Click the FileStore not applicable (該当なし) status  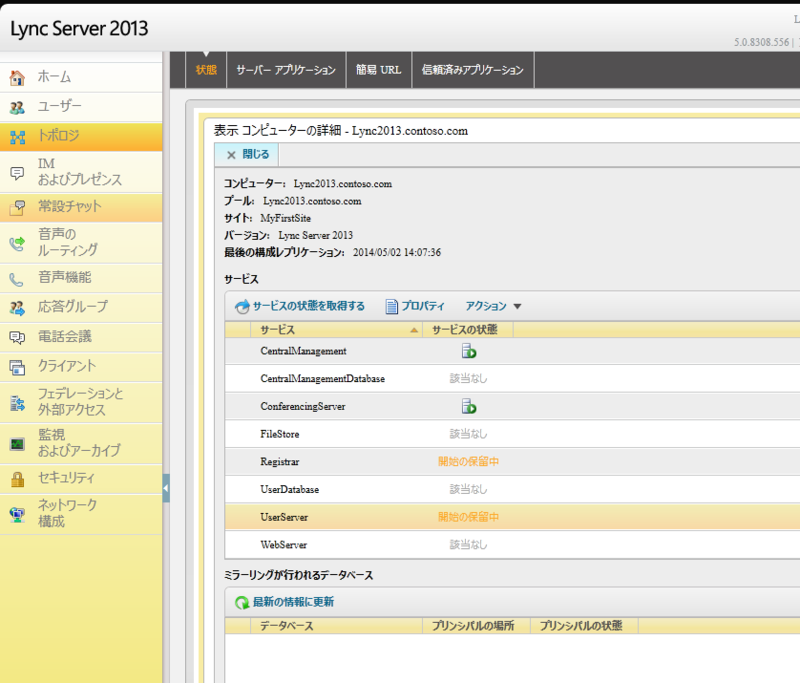pyautogui.click(x=468, y=434)
